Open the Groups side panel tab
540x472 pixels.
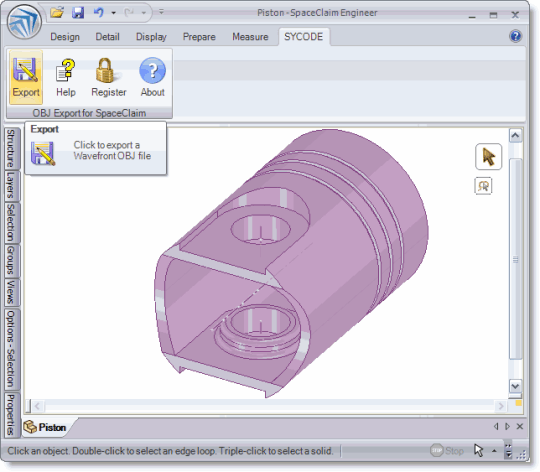[11, 261]
